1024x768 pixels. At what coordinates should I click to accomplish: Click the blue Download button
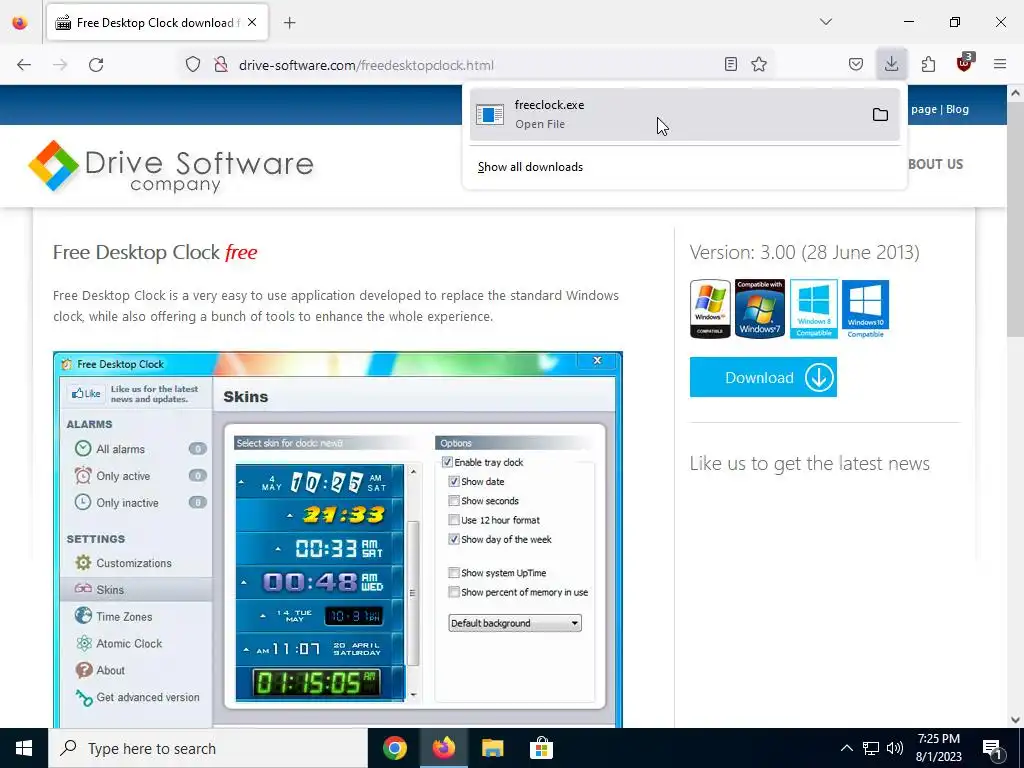pos(763,377)
